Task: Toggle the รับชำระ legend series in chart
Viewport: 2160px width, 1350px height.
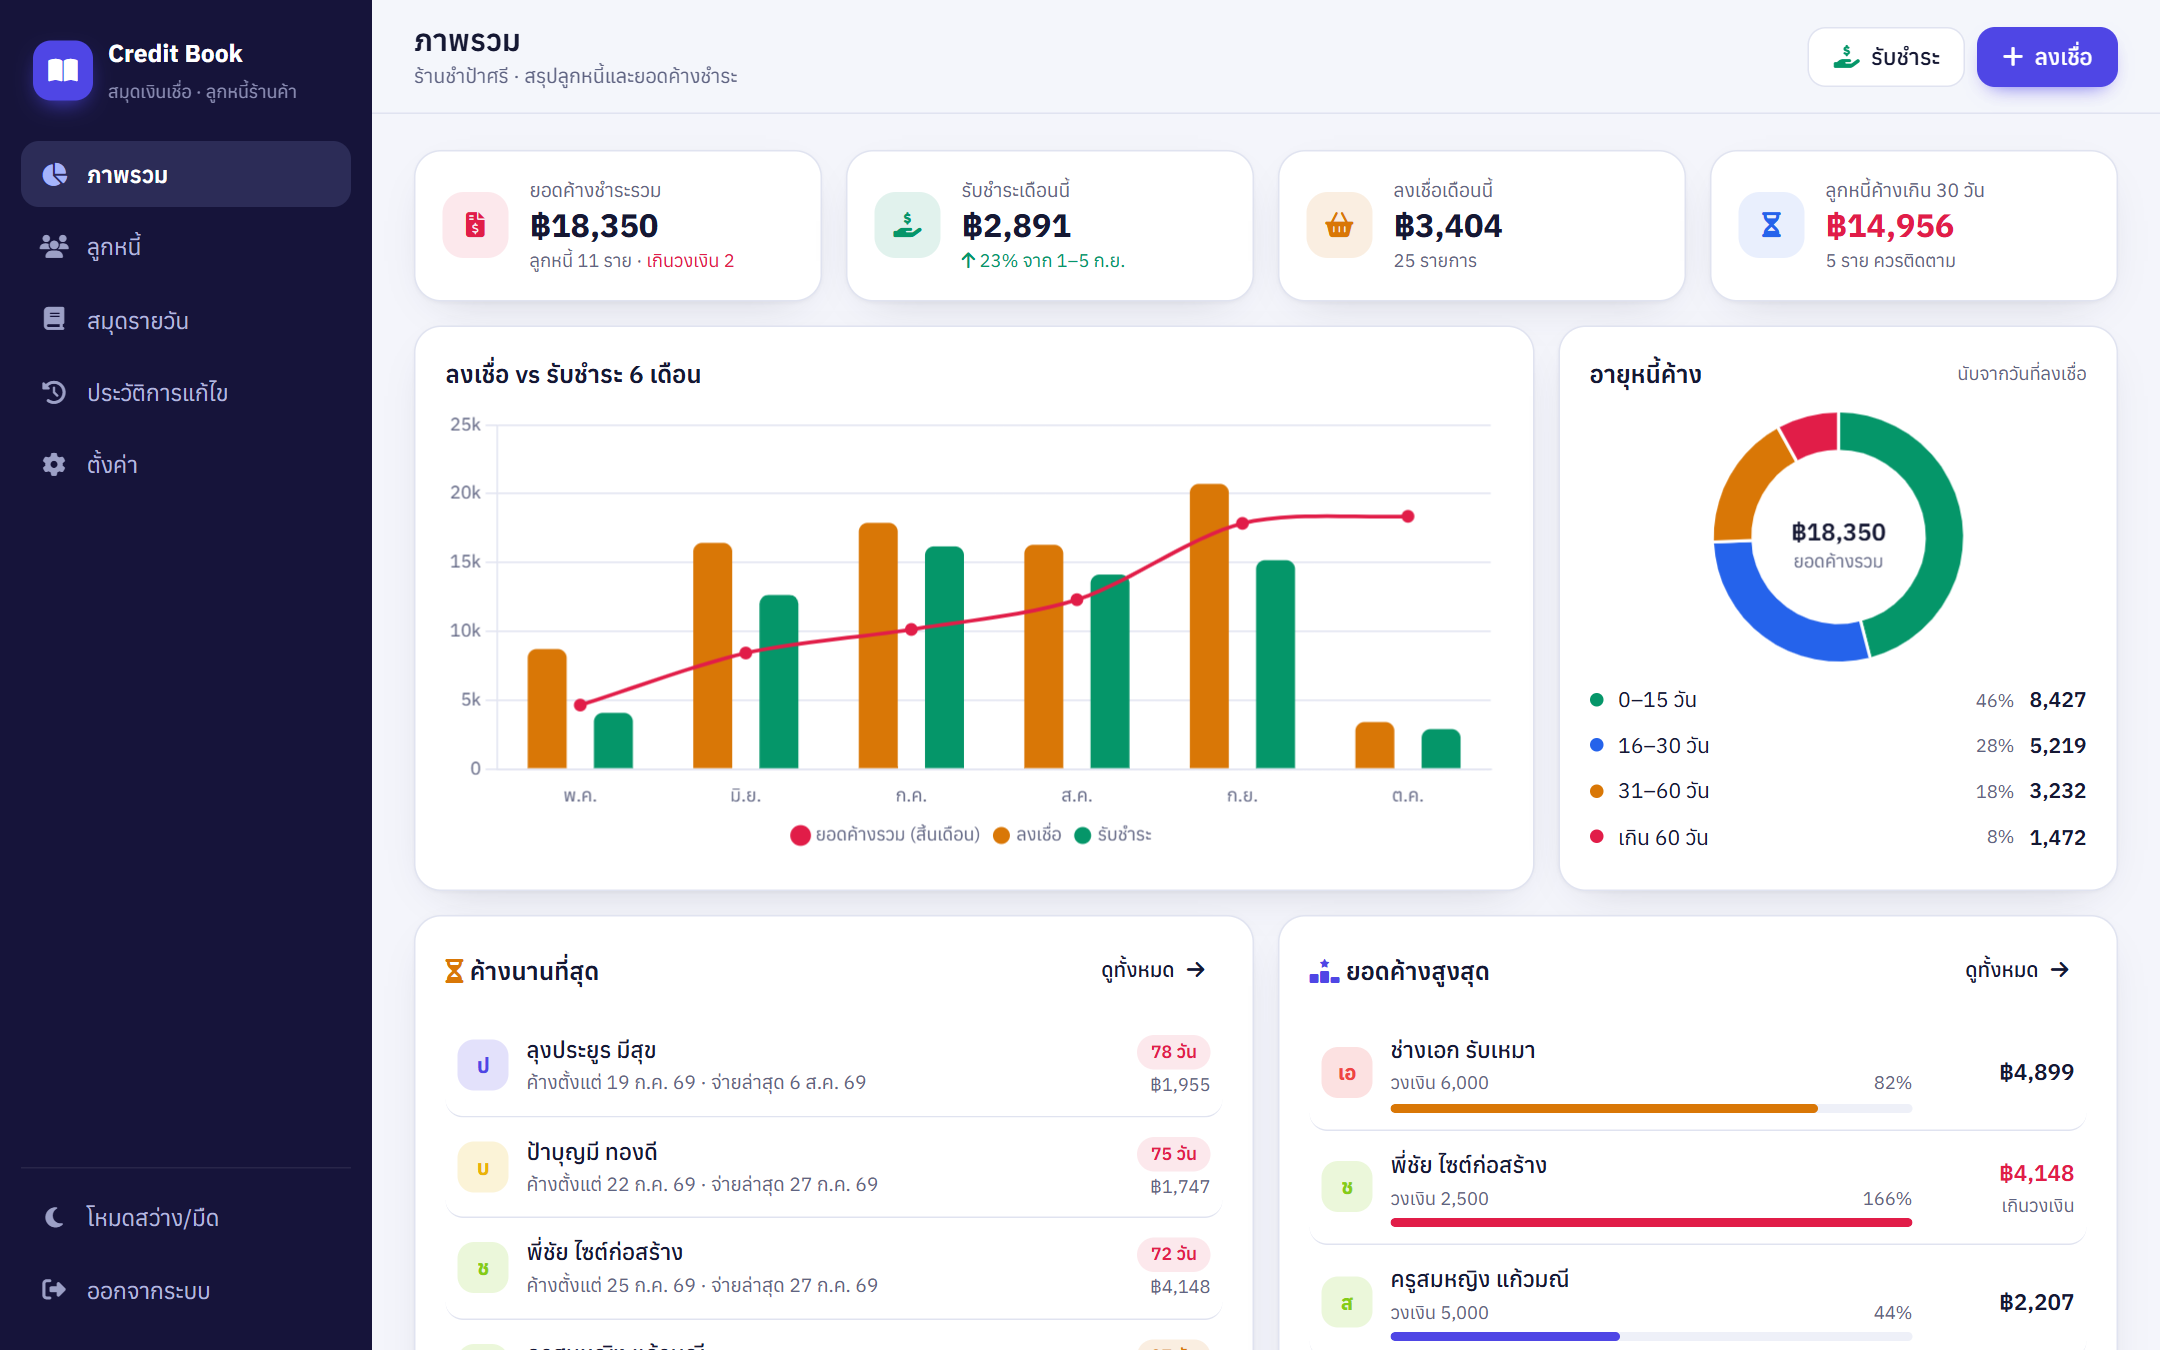Action: pyautogui.click(x=1113, y=835)
